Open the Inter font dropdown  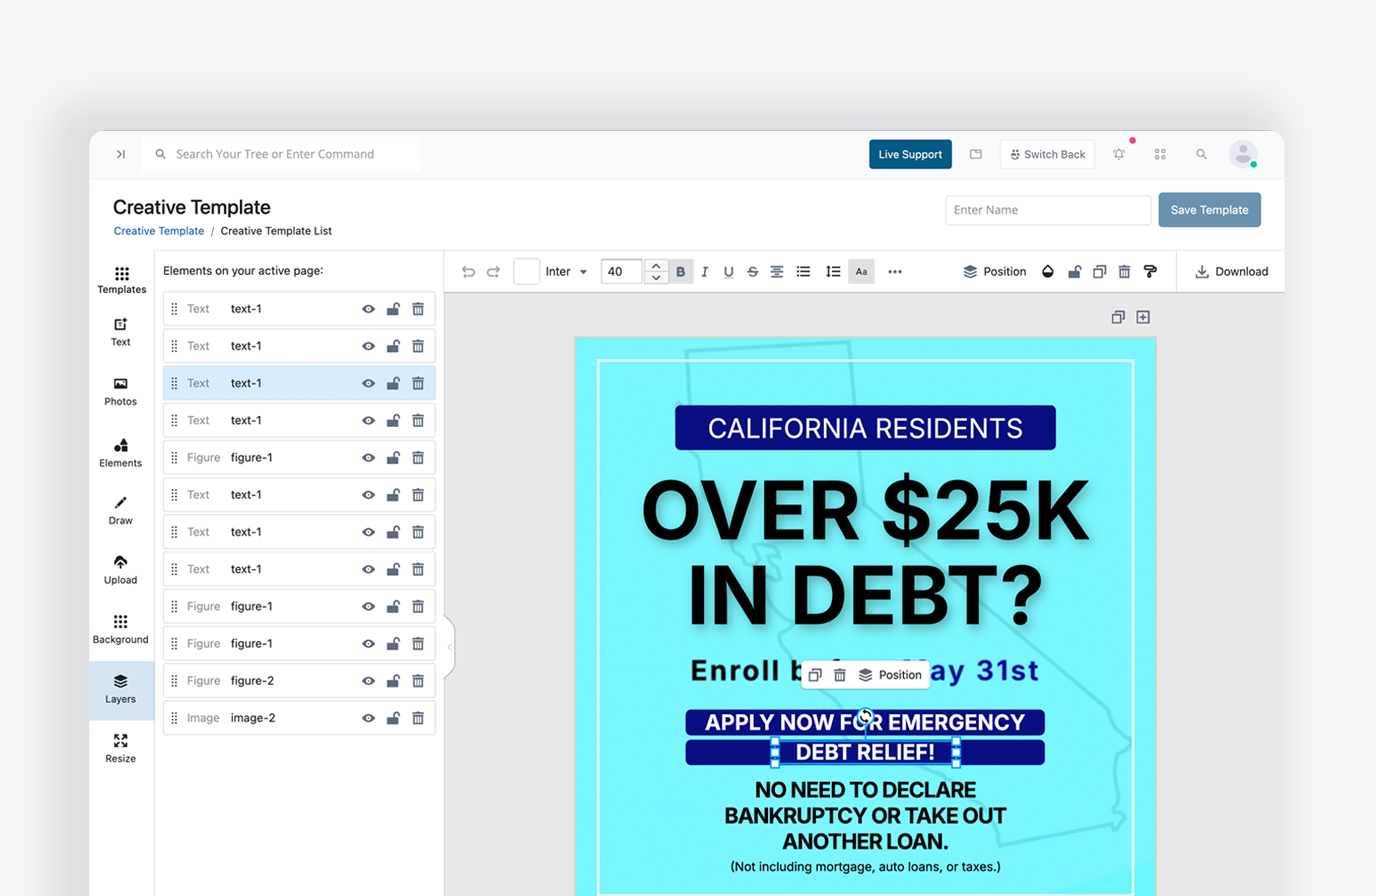[x=566, y=272]
